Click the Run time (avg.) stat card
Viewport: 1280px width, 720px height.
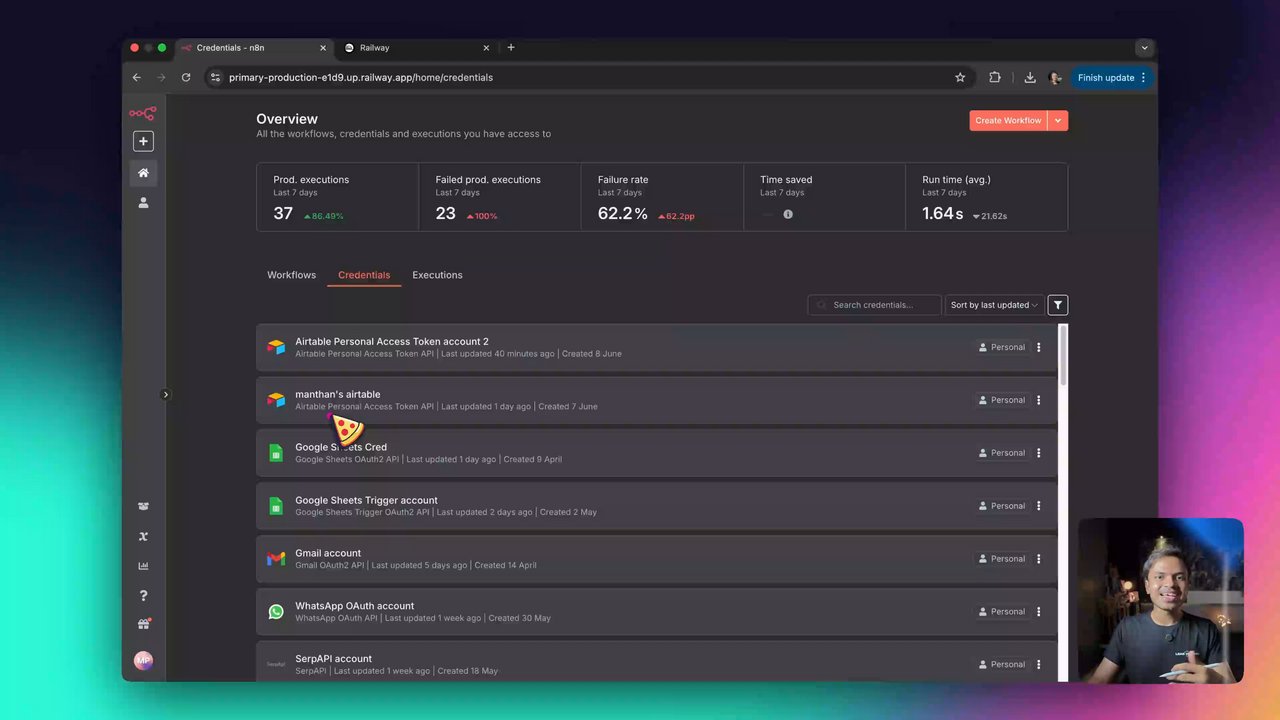coord(986,197)
